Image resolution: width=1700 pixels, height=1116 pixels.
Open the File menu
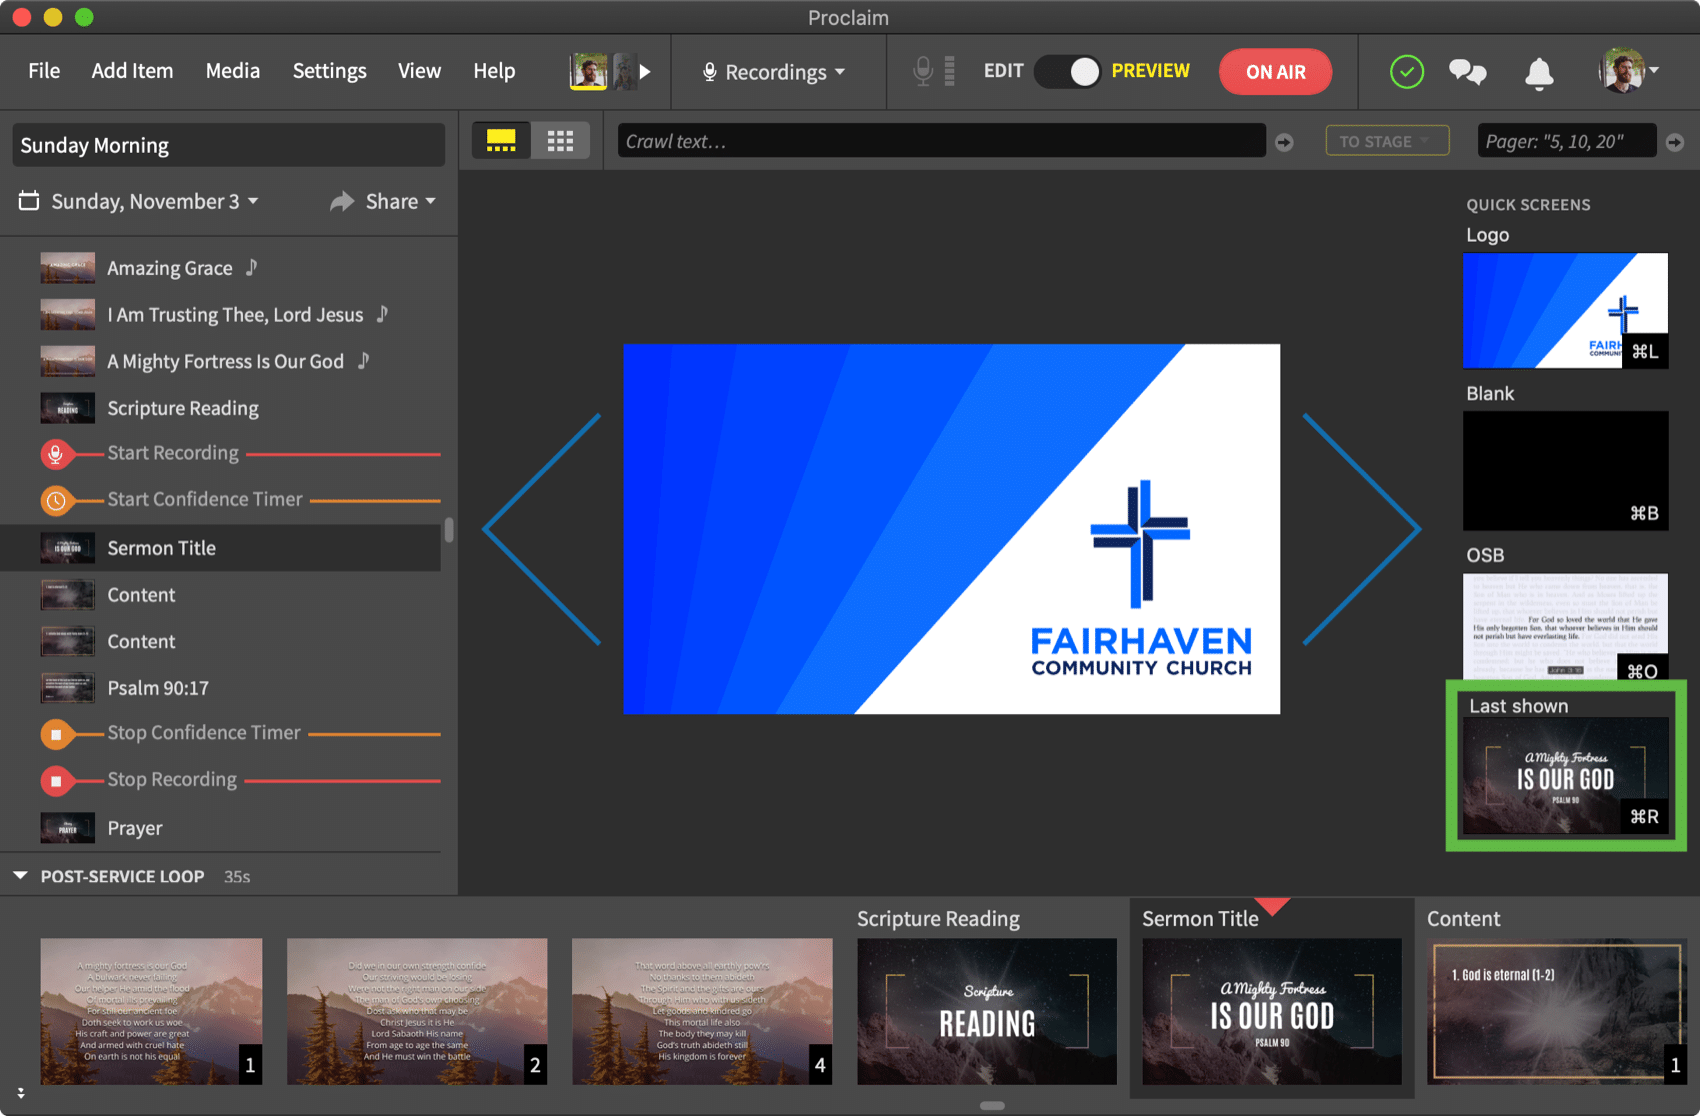click(x=44, y=71)
